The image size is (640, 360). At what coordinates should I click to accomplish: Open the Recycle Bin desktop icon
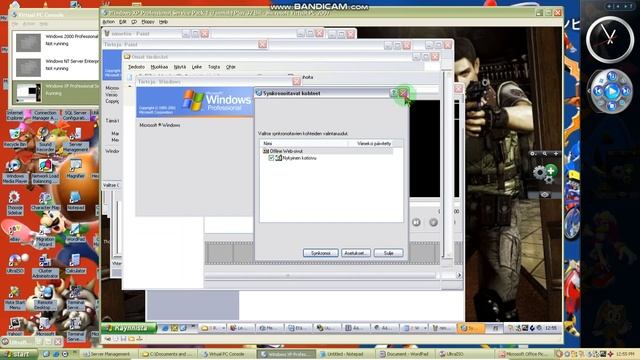pos(15,138)
